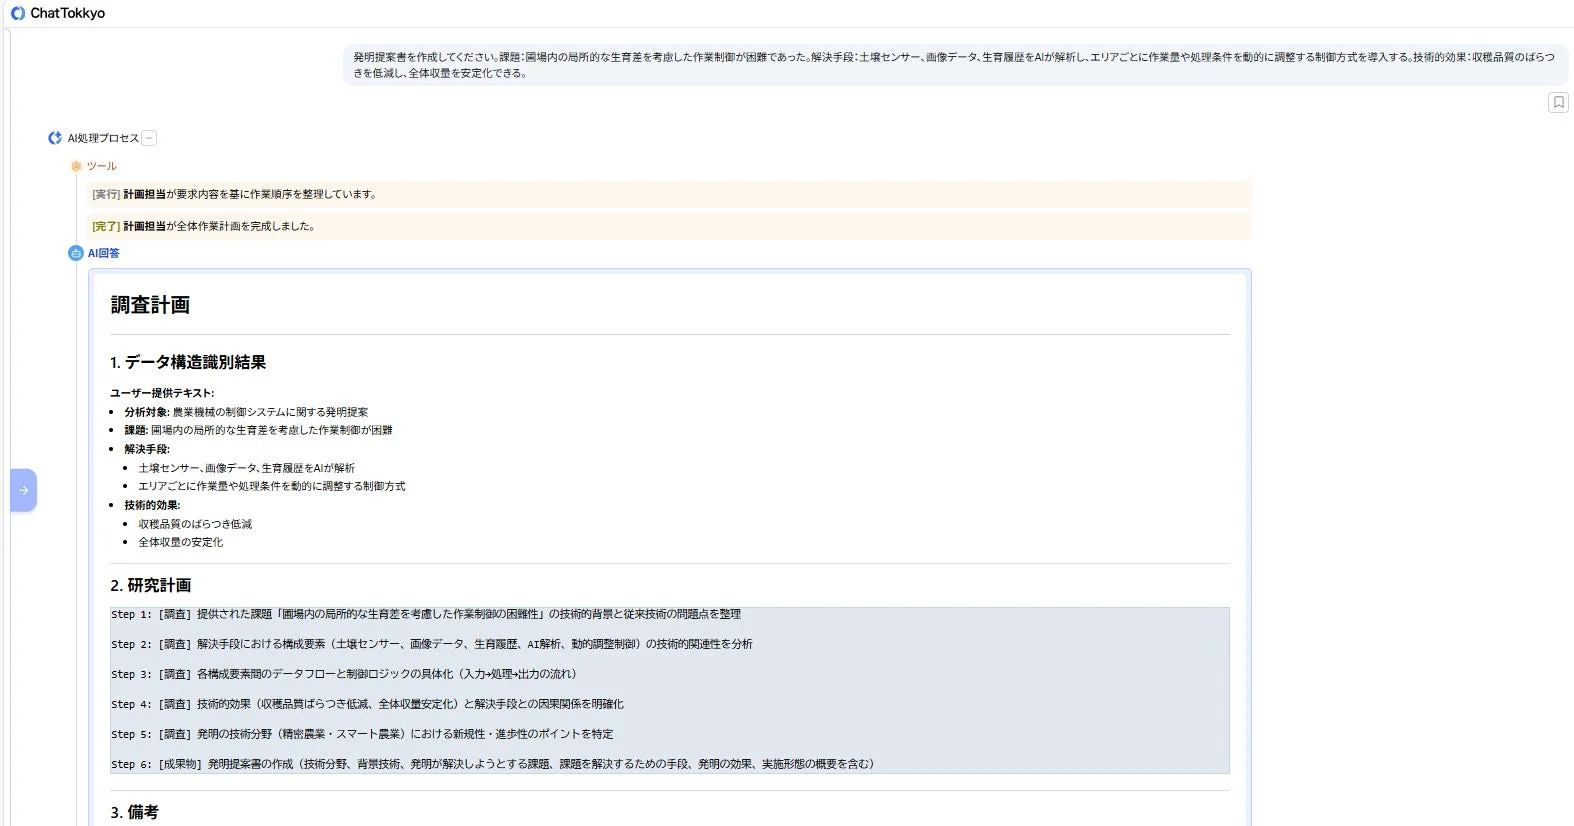Click the 調査計画 heading

150,305
